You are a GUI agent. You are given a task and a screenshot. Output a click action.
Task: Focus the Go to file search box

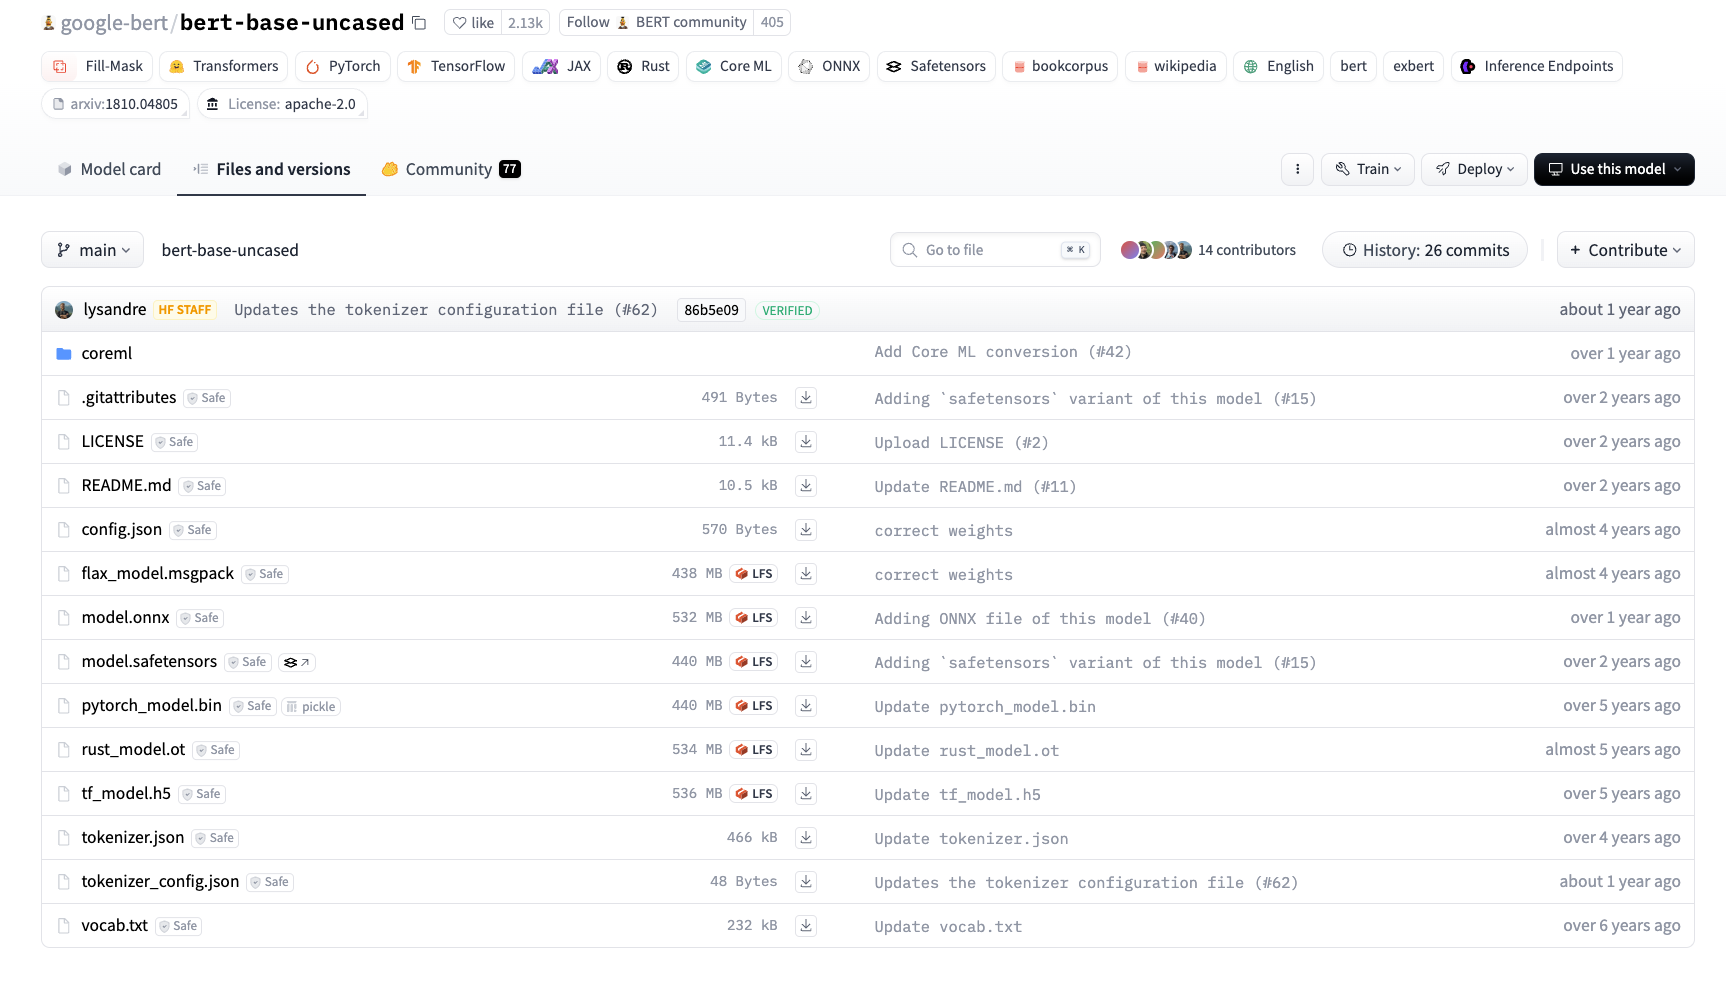[995, 250]
